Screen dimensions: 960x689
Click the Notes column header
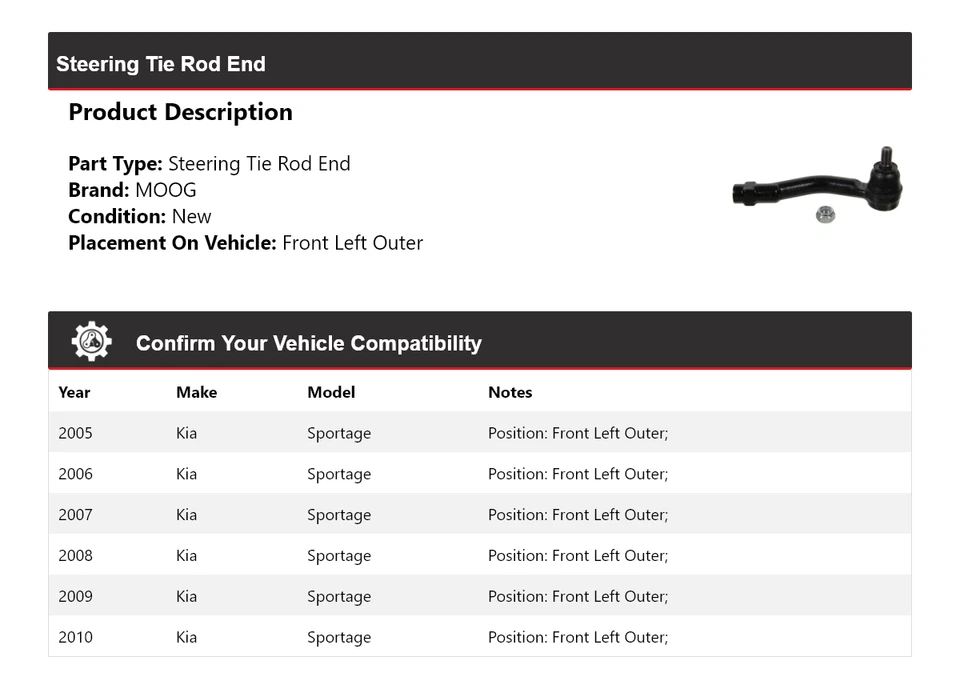(510, 392)
